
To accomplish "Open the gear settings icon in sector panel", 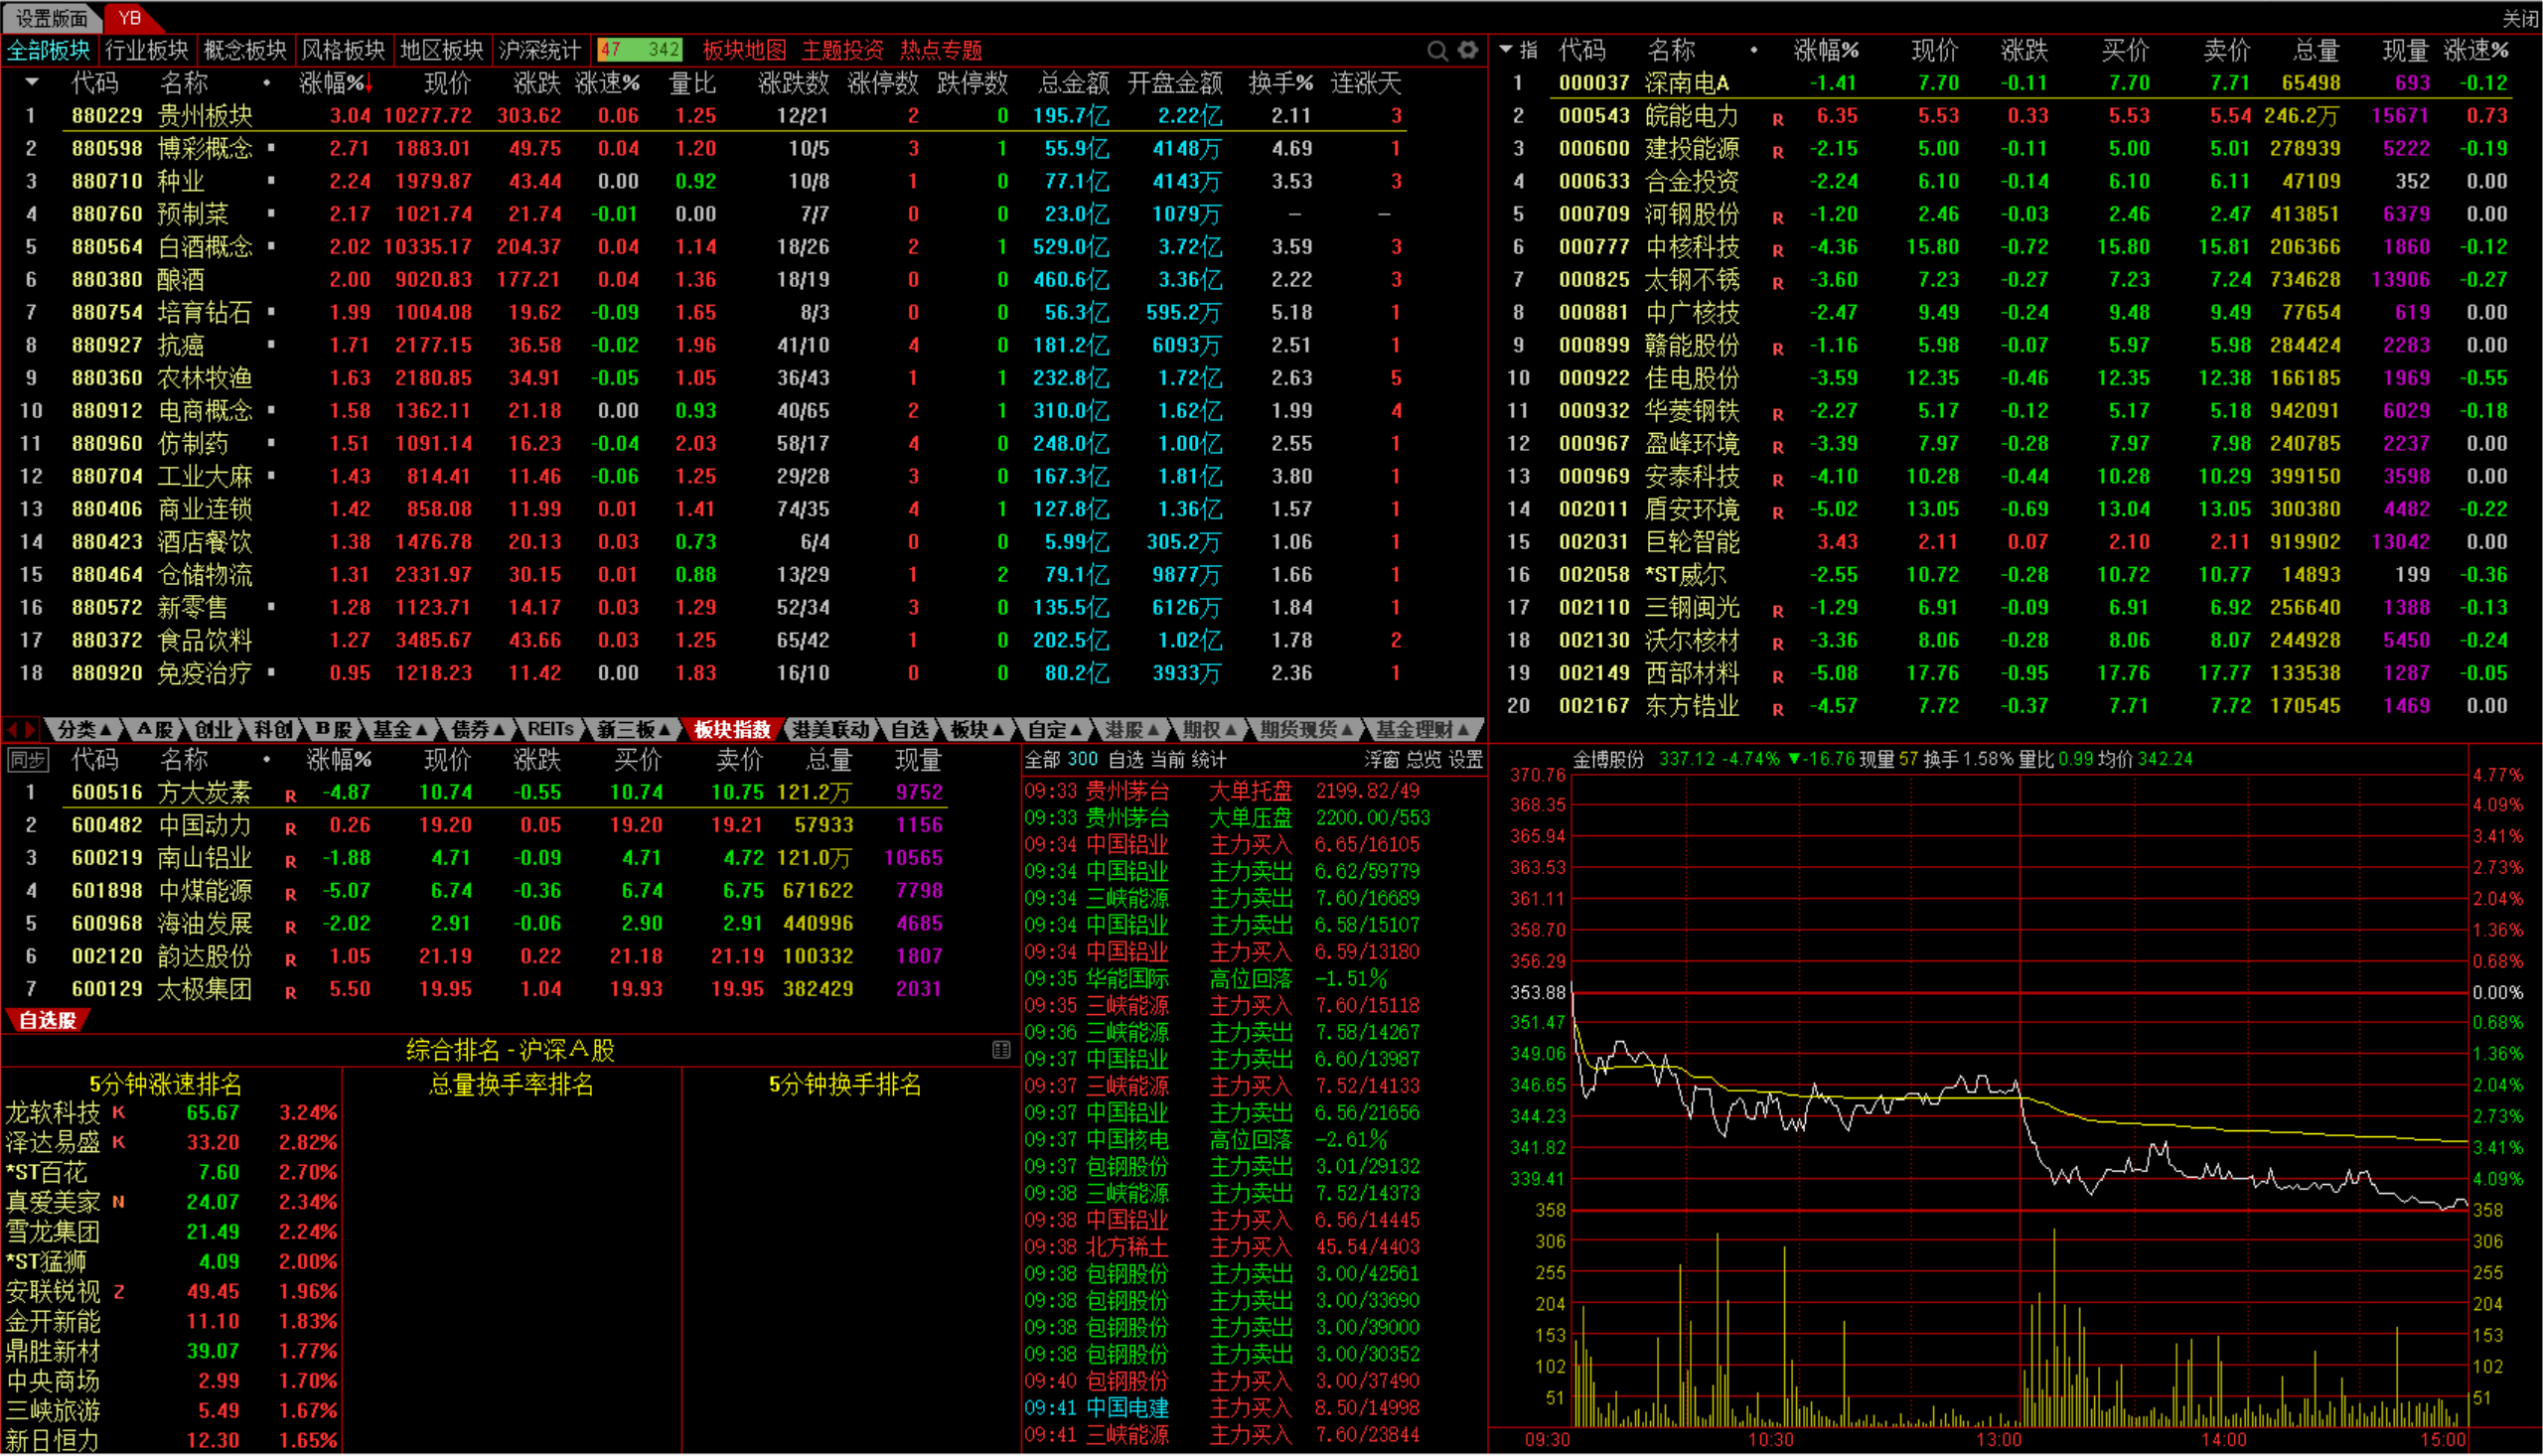I will pyautogui.click(x=1468, y=50).
